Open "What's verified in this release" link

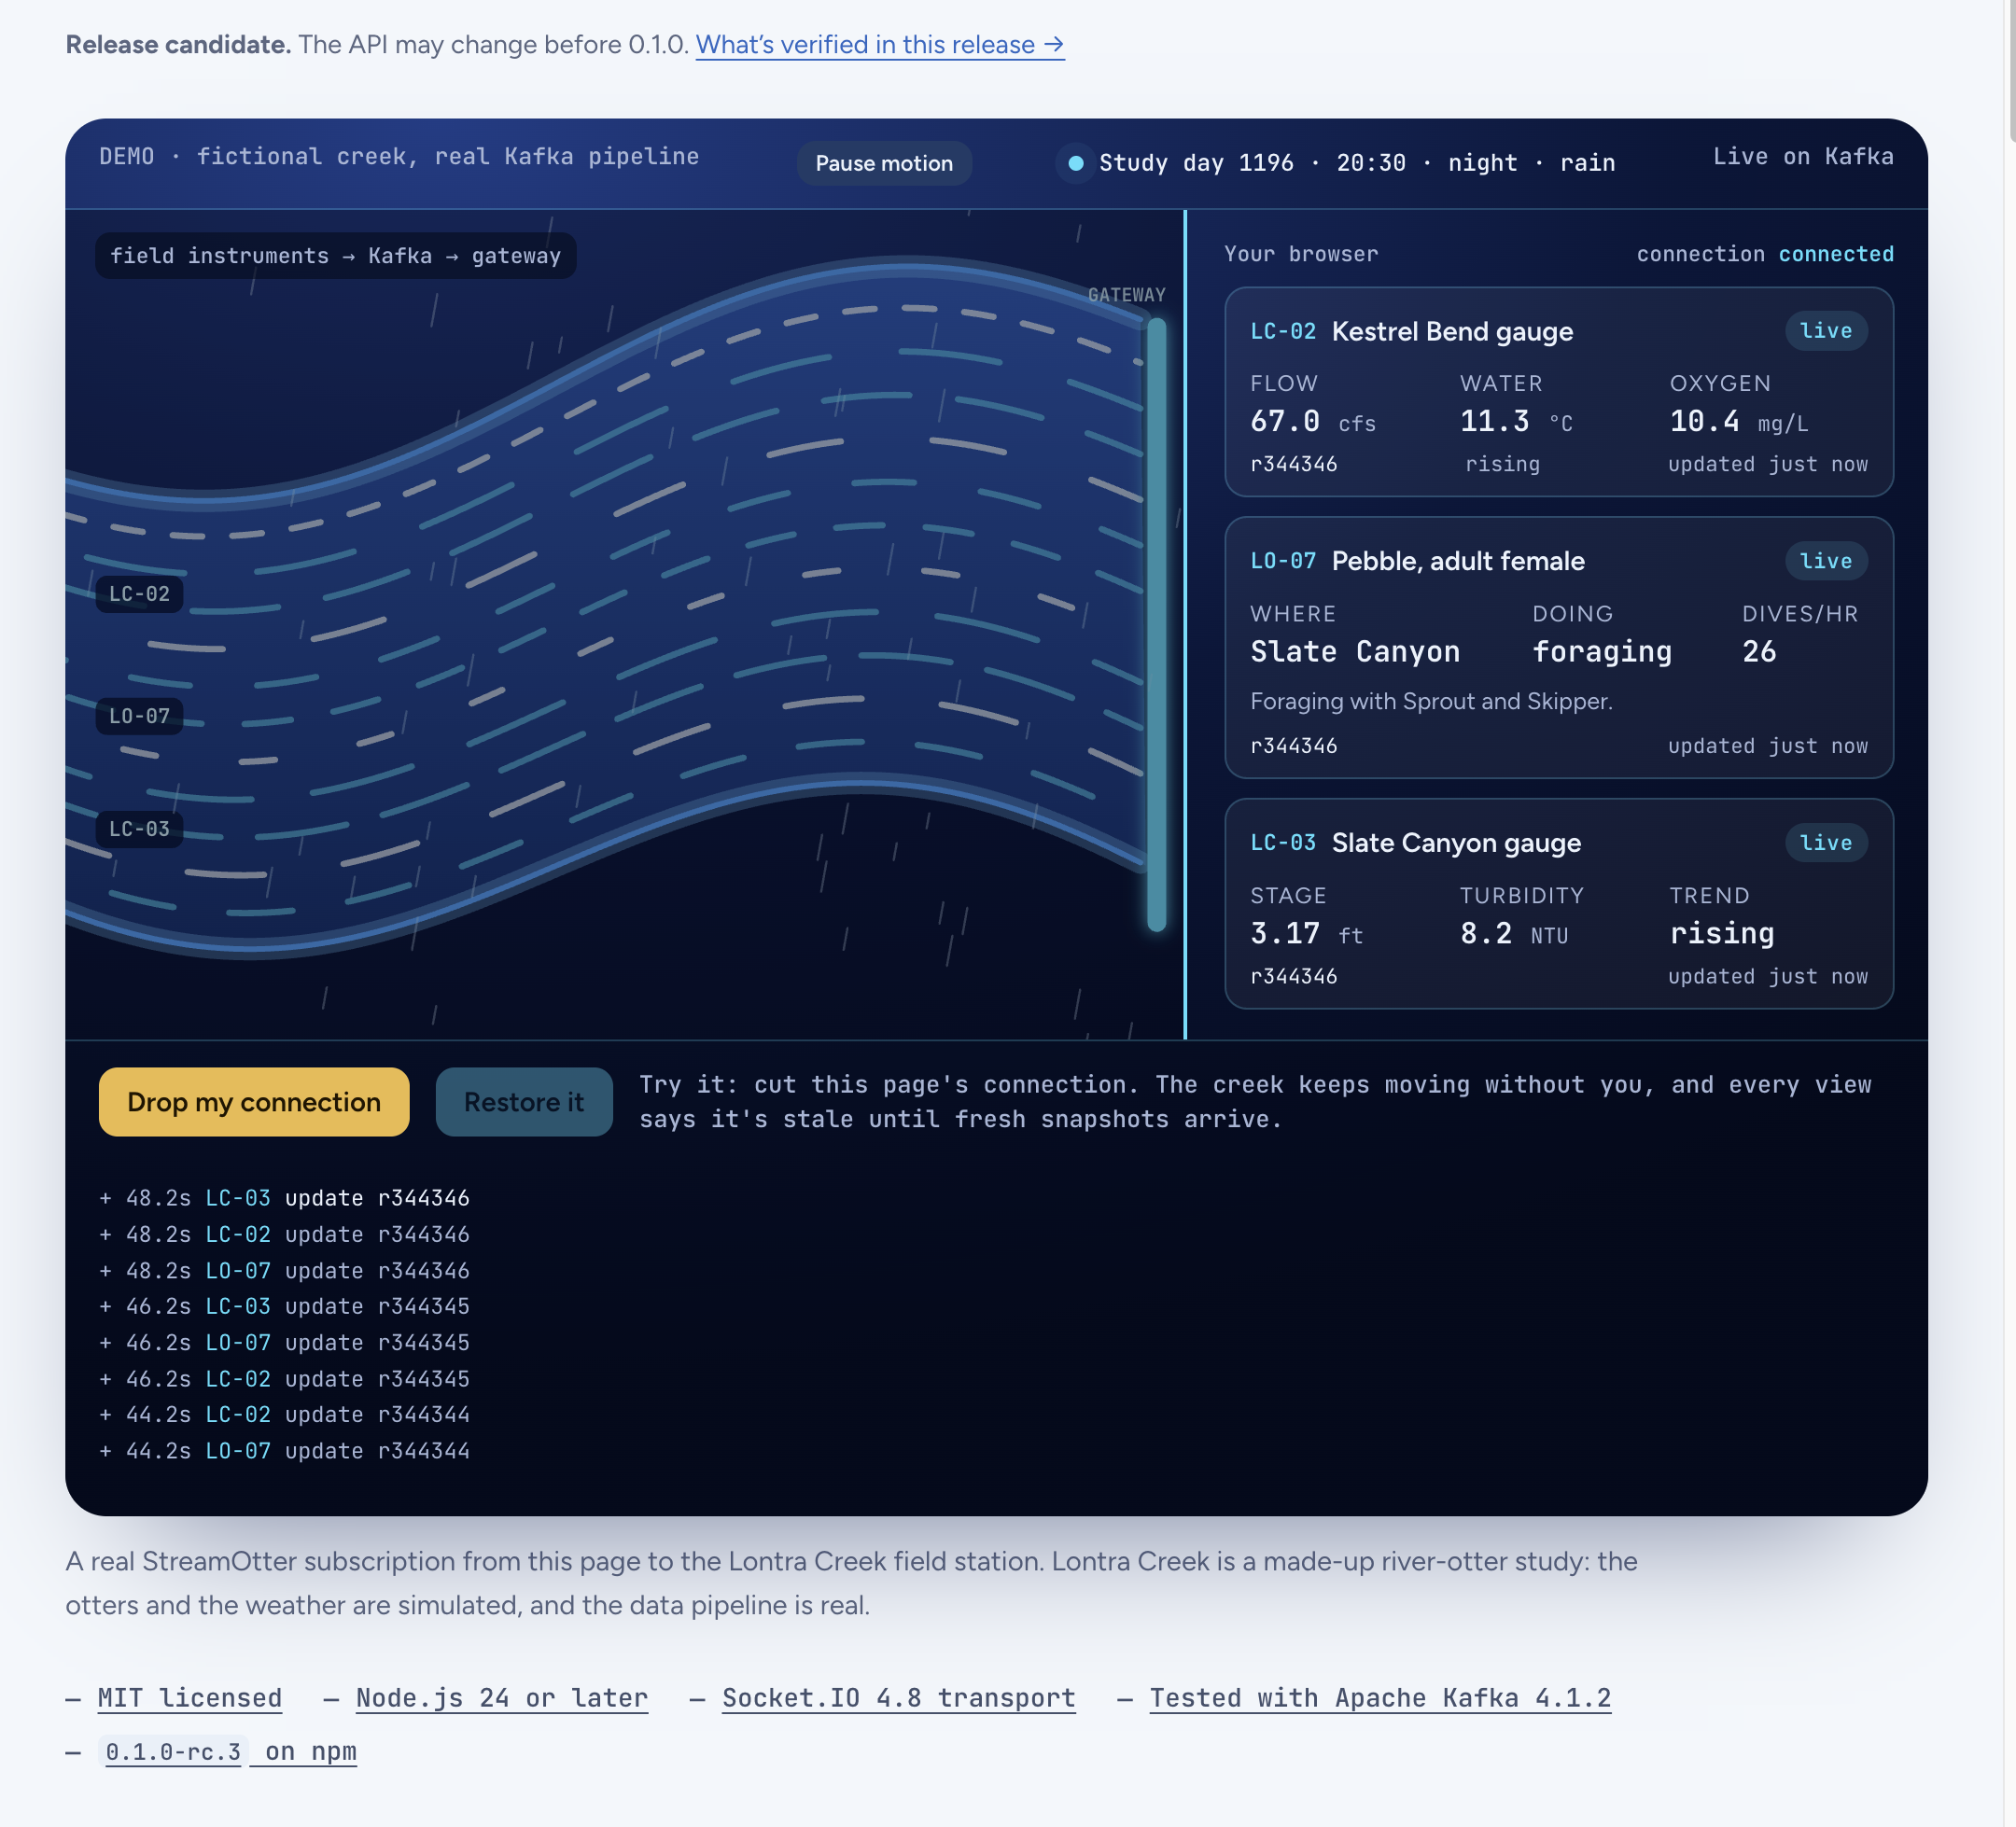(x=880, y=45)
